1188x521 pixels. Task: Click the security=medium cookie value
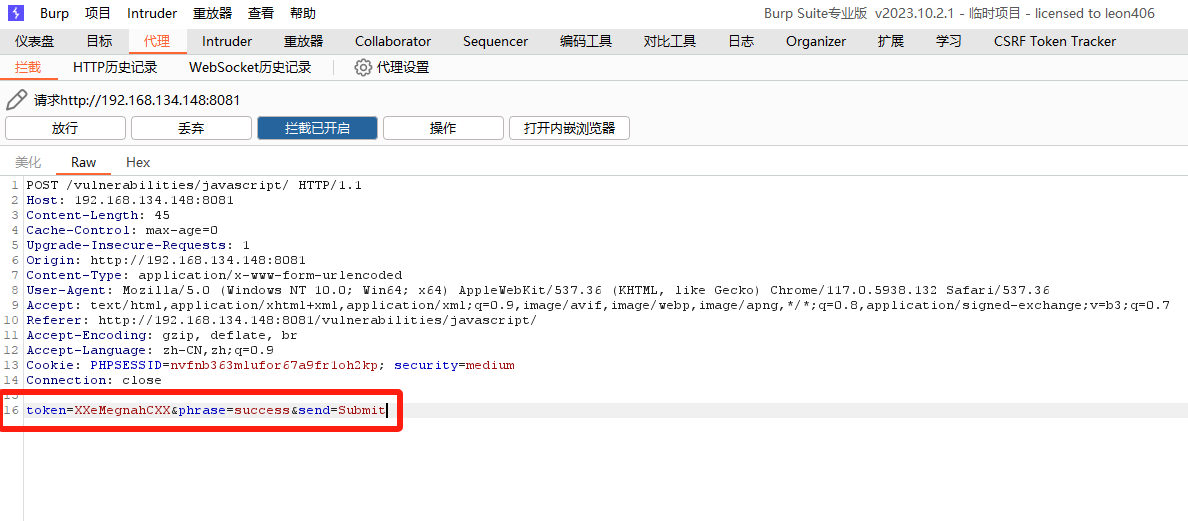click(x=454, y=365)
